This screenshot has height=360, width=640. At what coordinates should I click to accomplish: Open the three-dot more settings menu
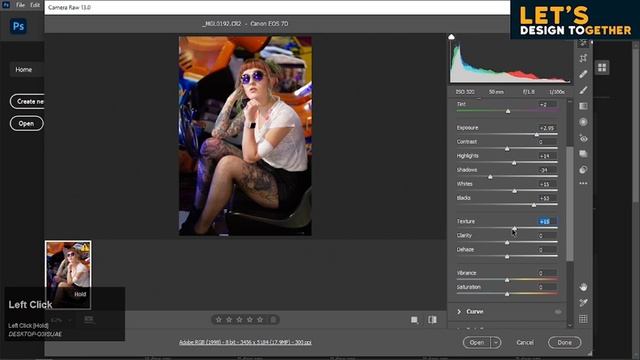(583, 183)
